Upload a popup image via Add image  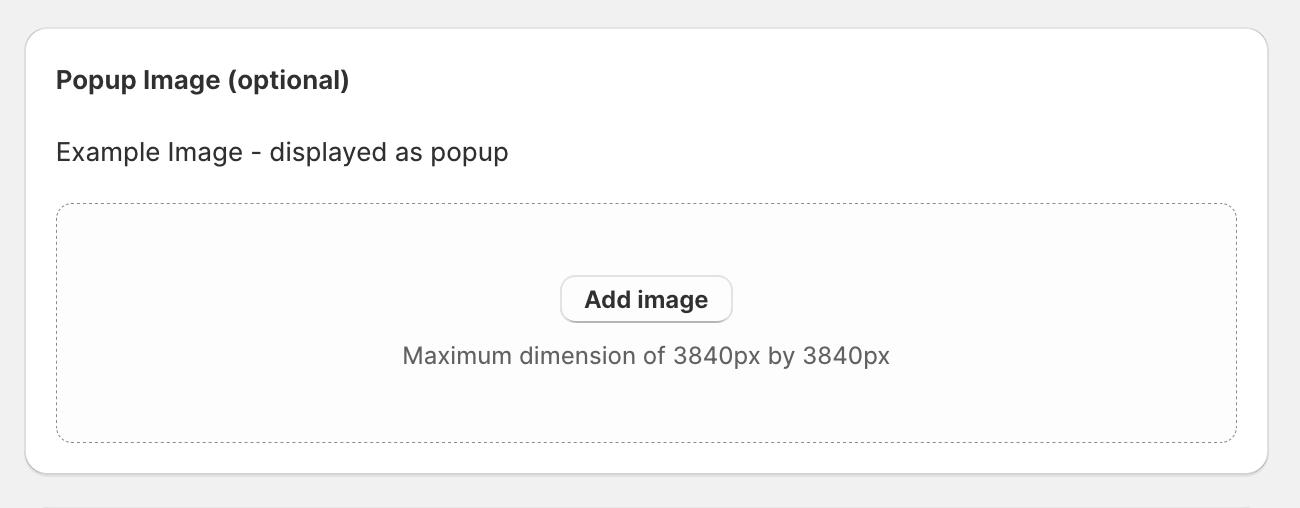point(646,300)
